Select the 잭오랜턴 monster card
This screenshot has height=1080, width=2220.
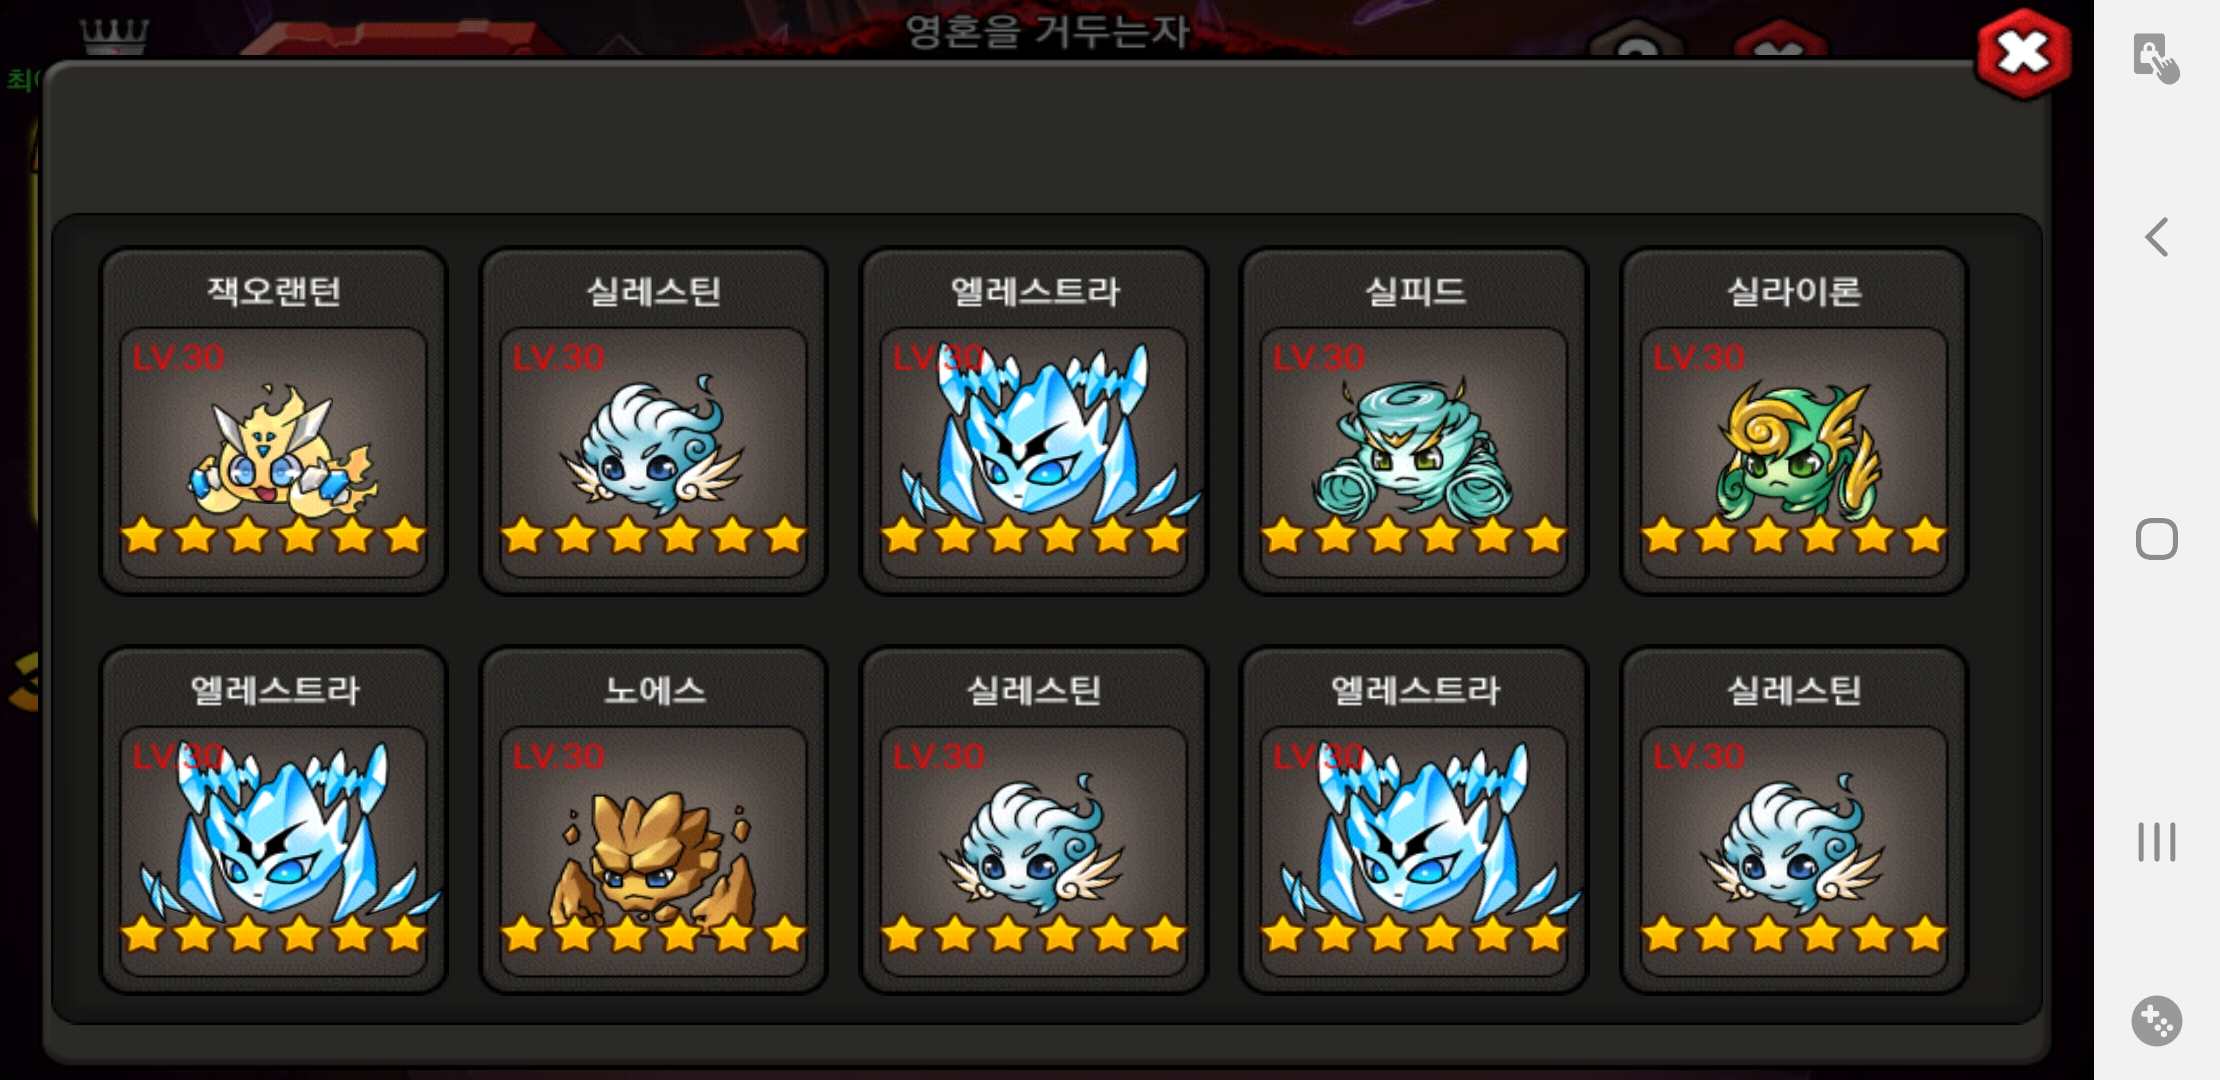[x=273, y=421]
